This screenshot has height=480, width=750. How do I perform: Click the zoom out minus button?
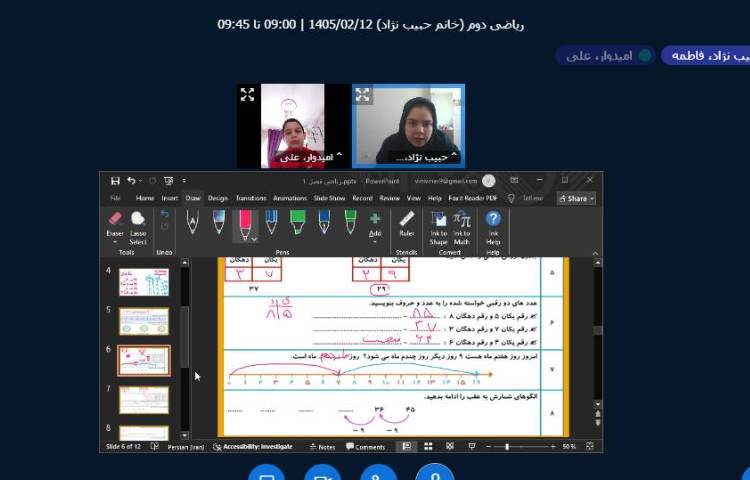click(488, 447)
